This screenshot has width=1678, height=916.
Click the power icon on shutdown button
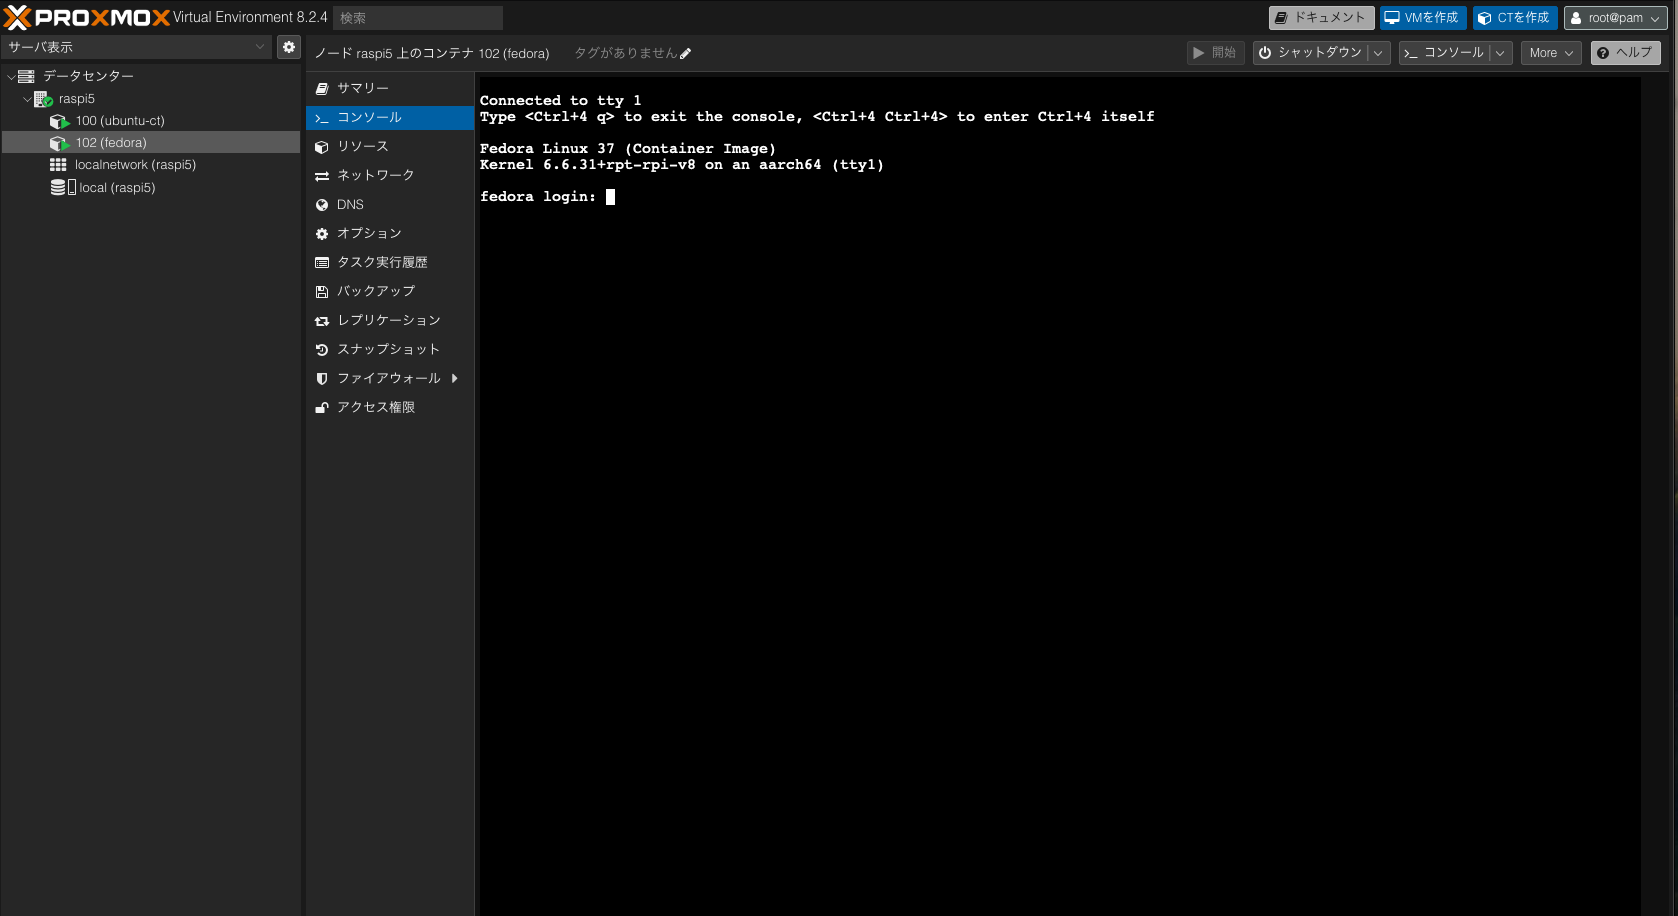1265,53
